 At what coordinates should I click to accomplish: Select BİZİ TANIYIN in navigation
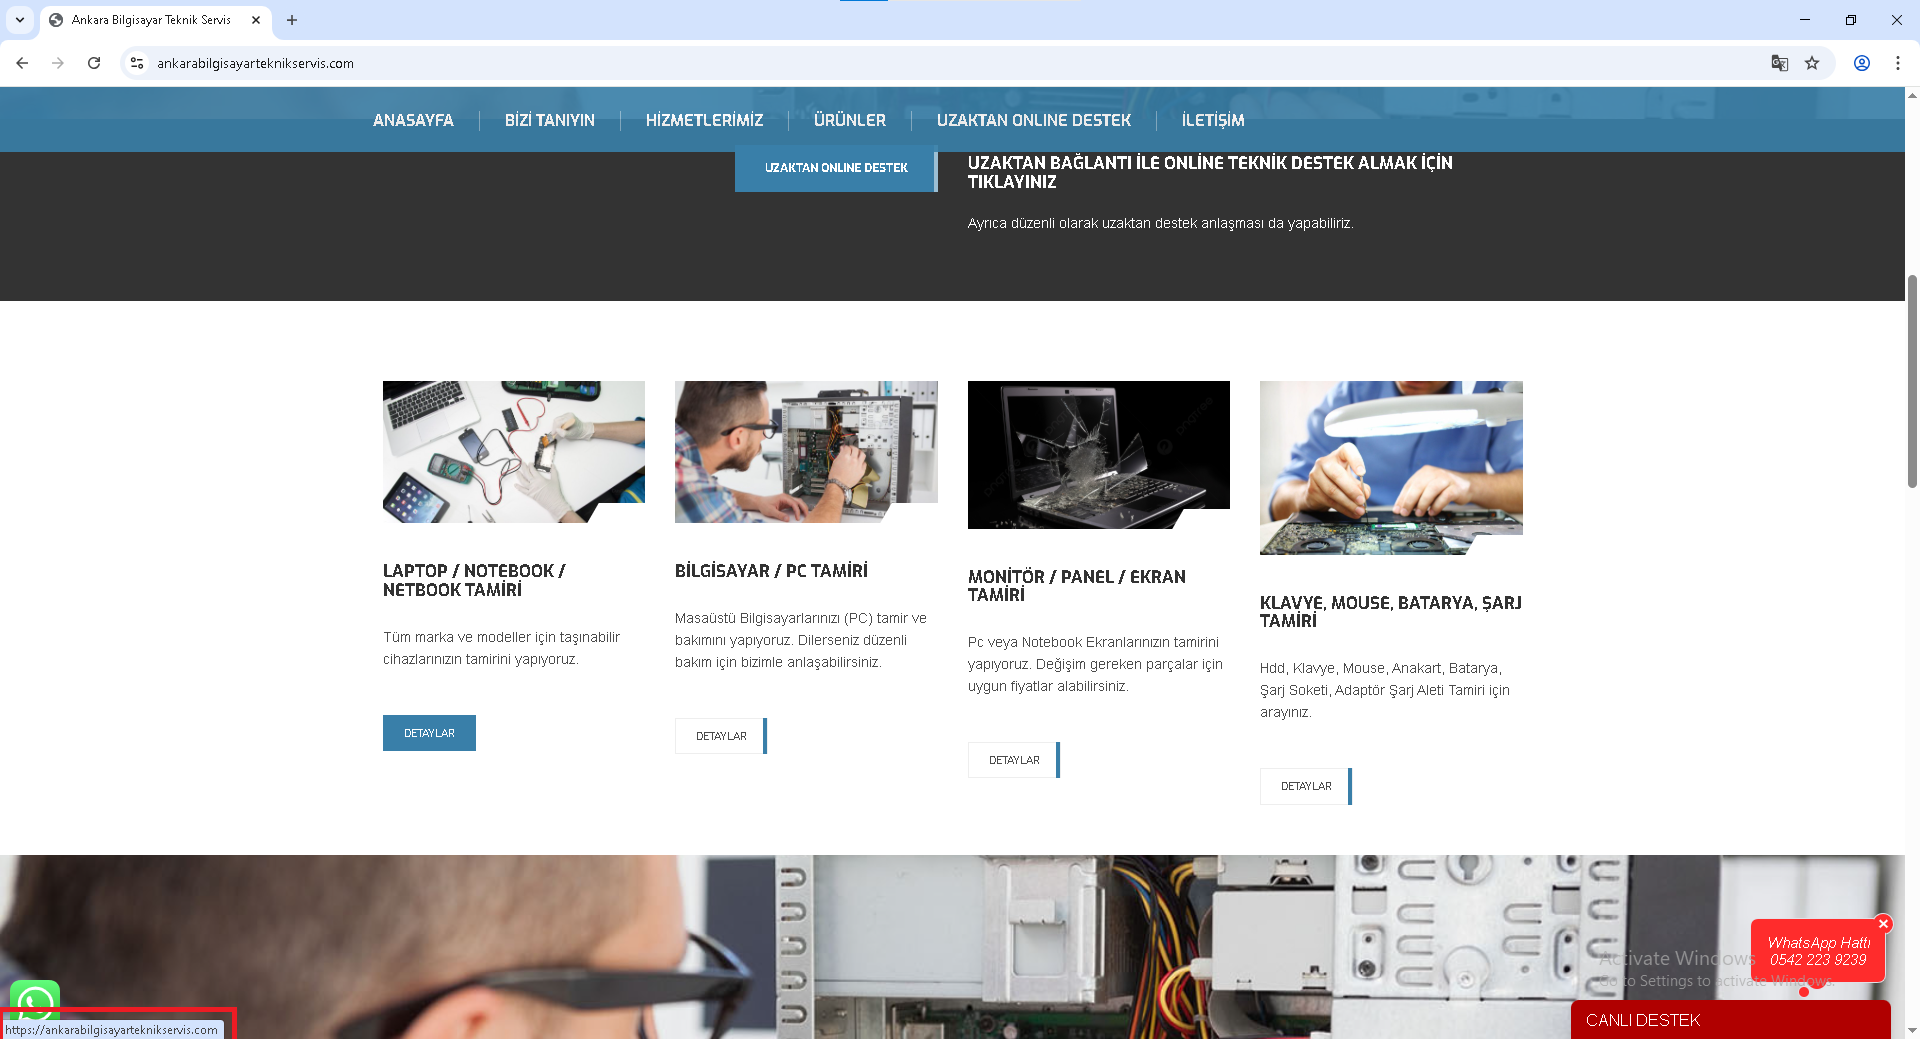pyautogui.click(x=549, y=120)
